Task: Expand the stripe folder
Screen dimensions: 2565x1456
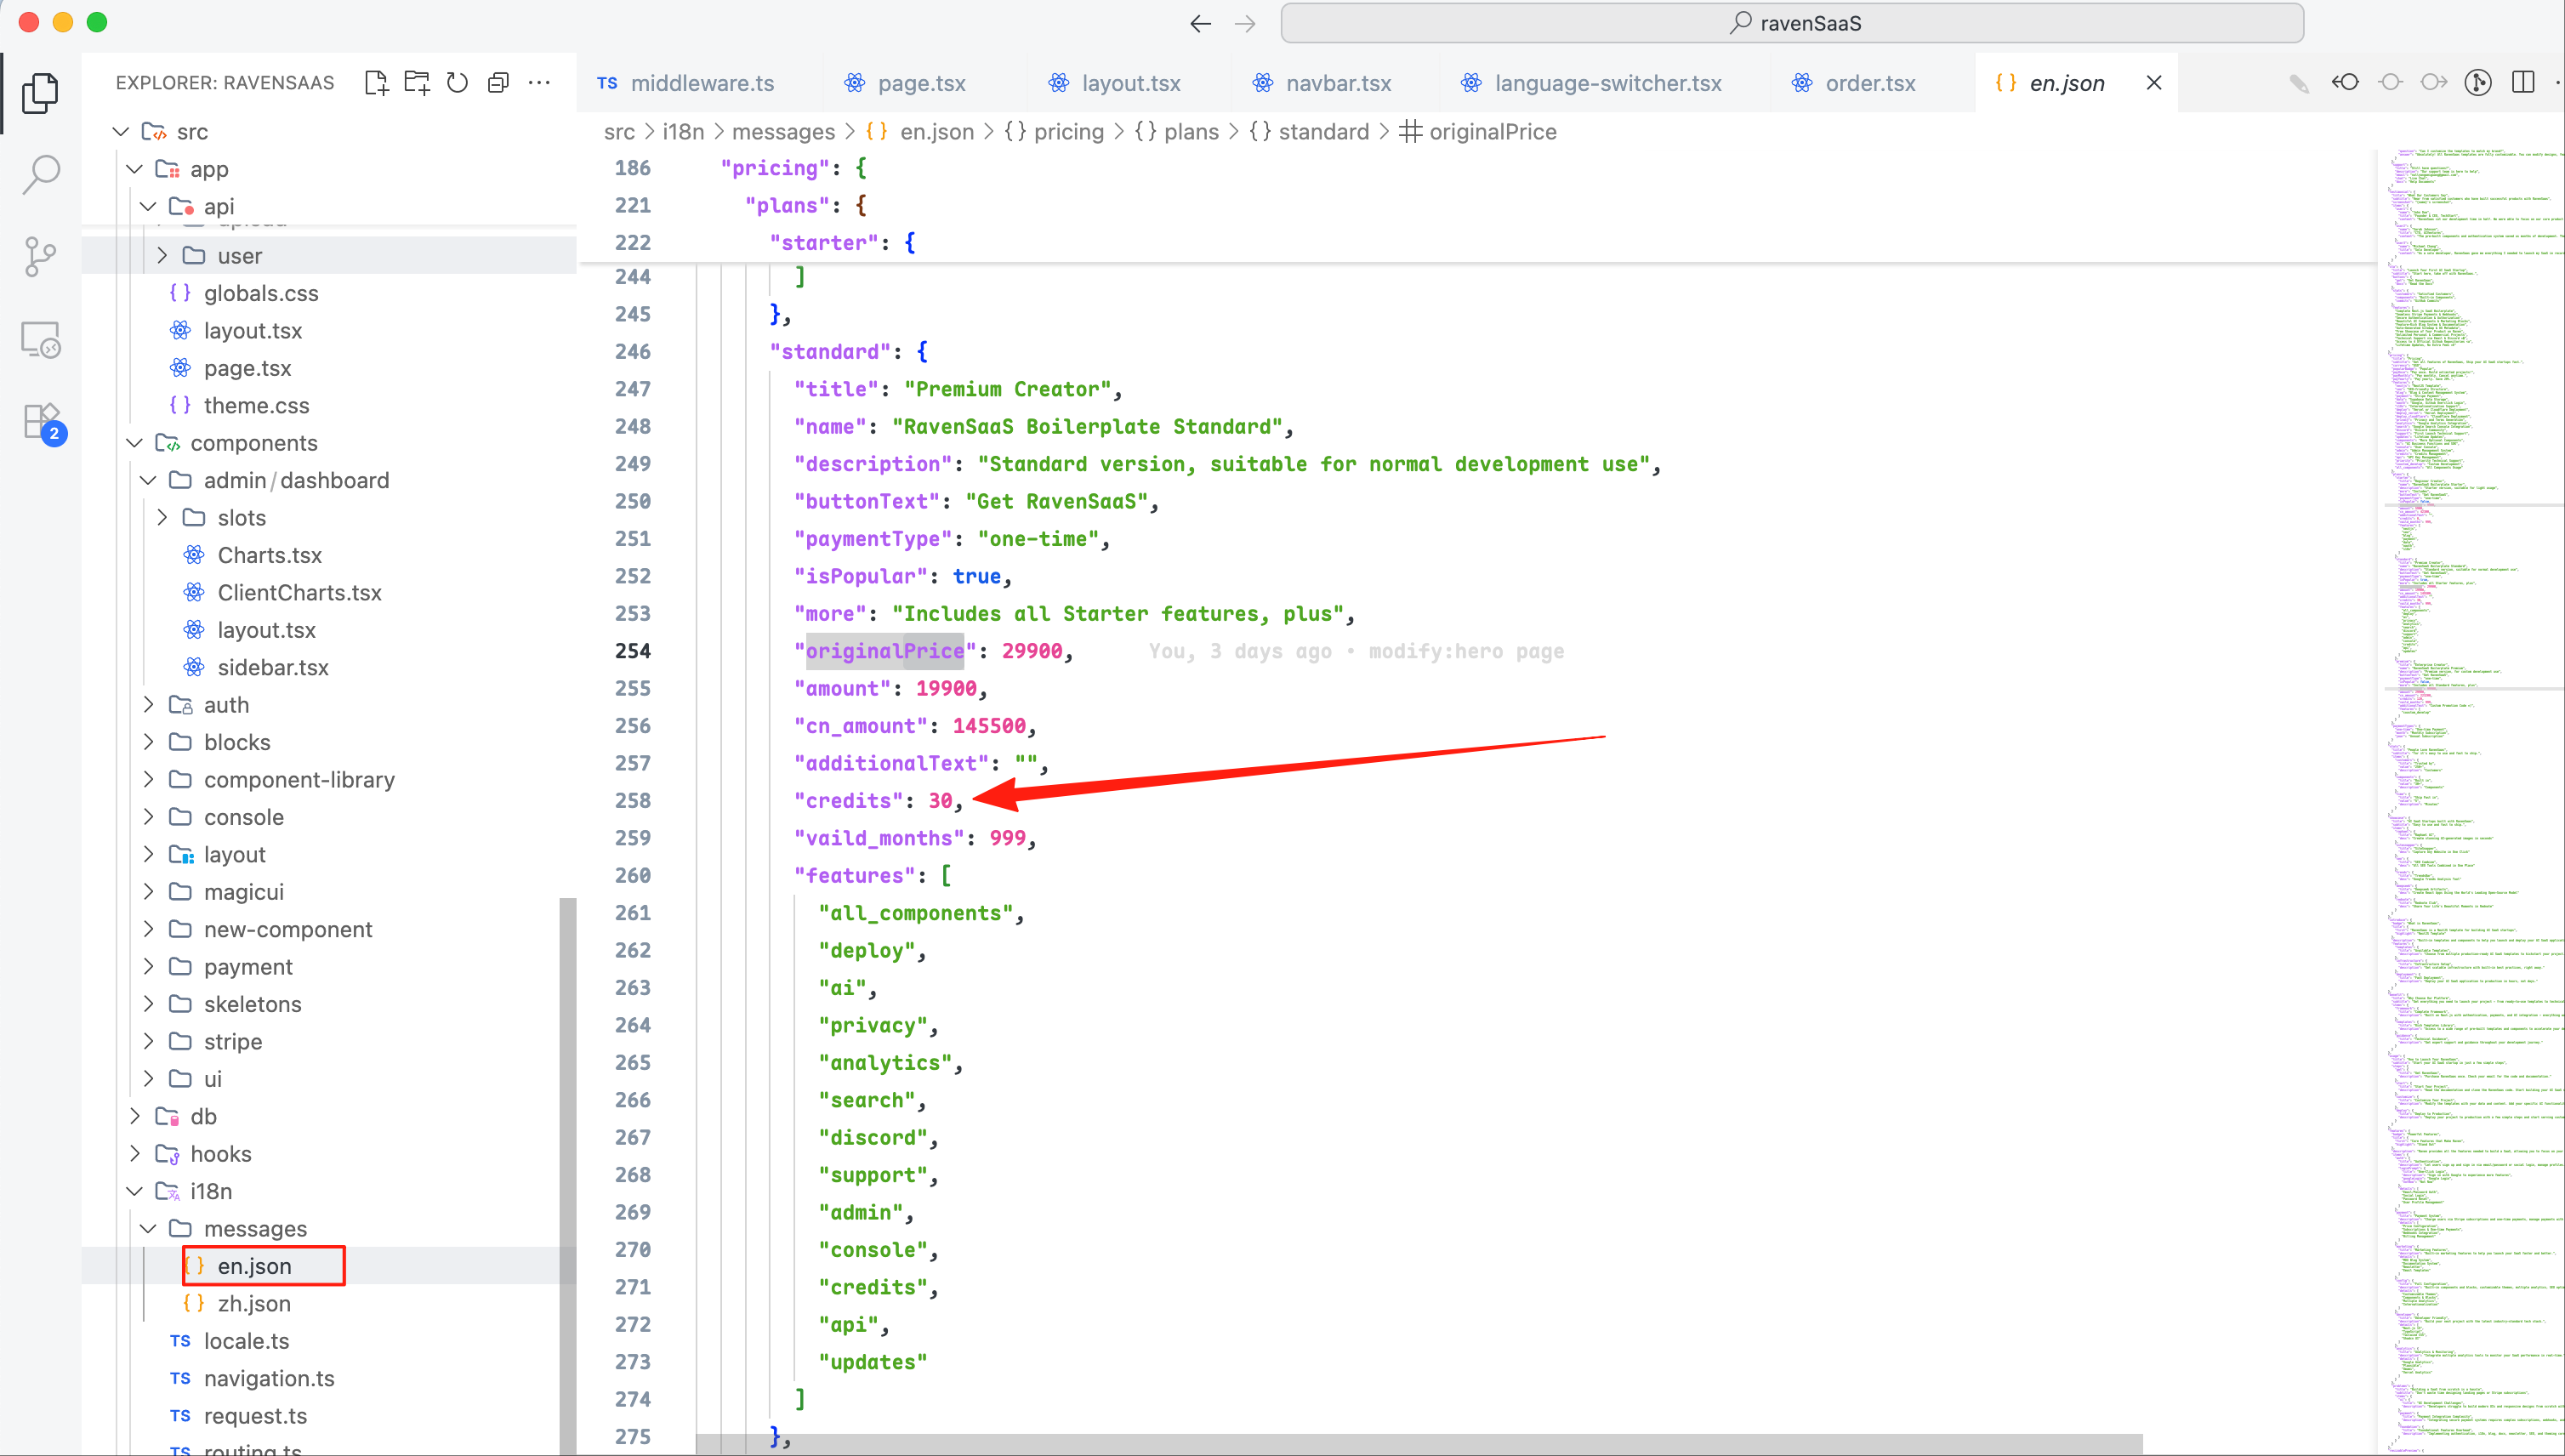Action: (149, 1042)
